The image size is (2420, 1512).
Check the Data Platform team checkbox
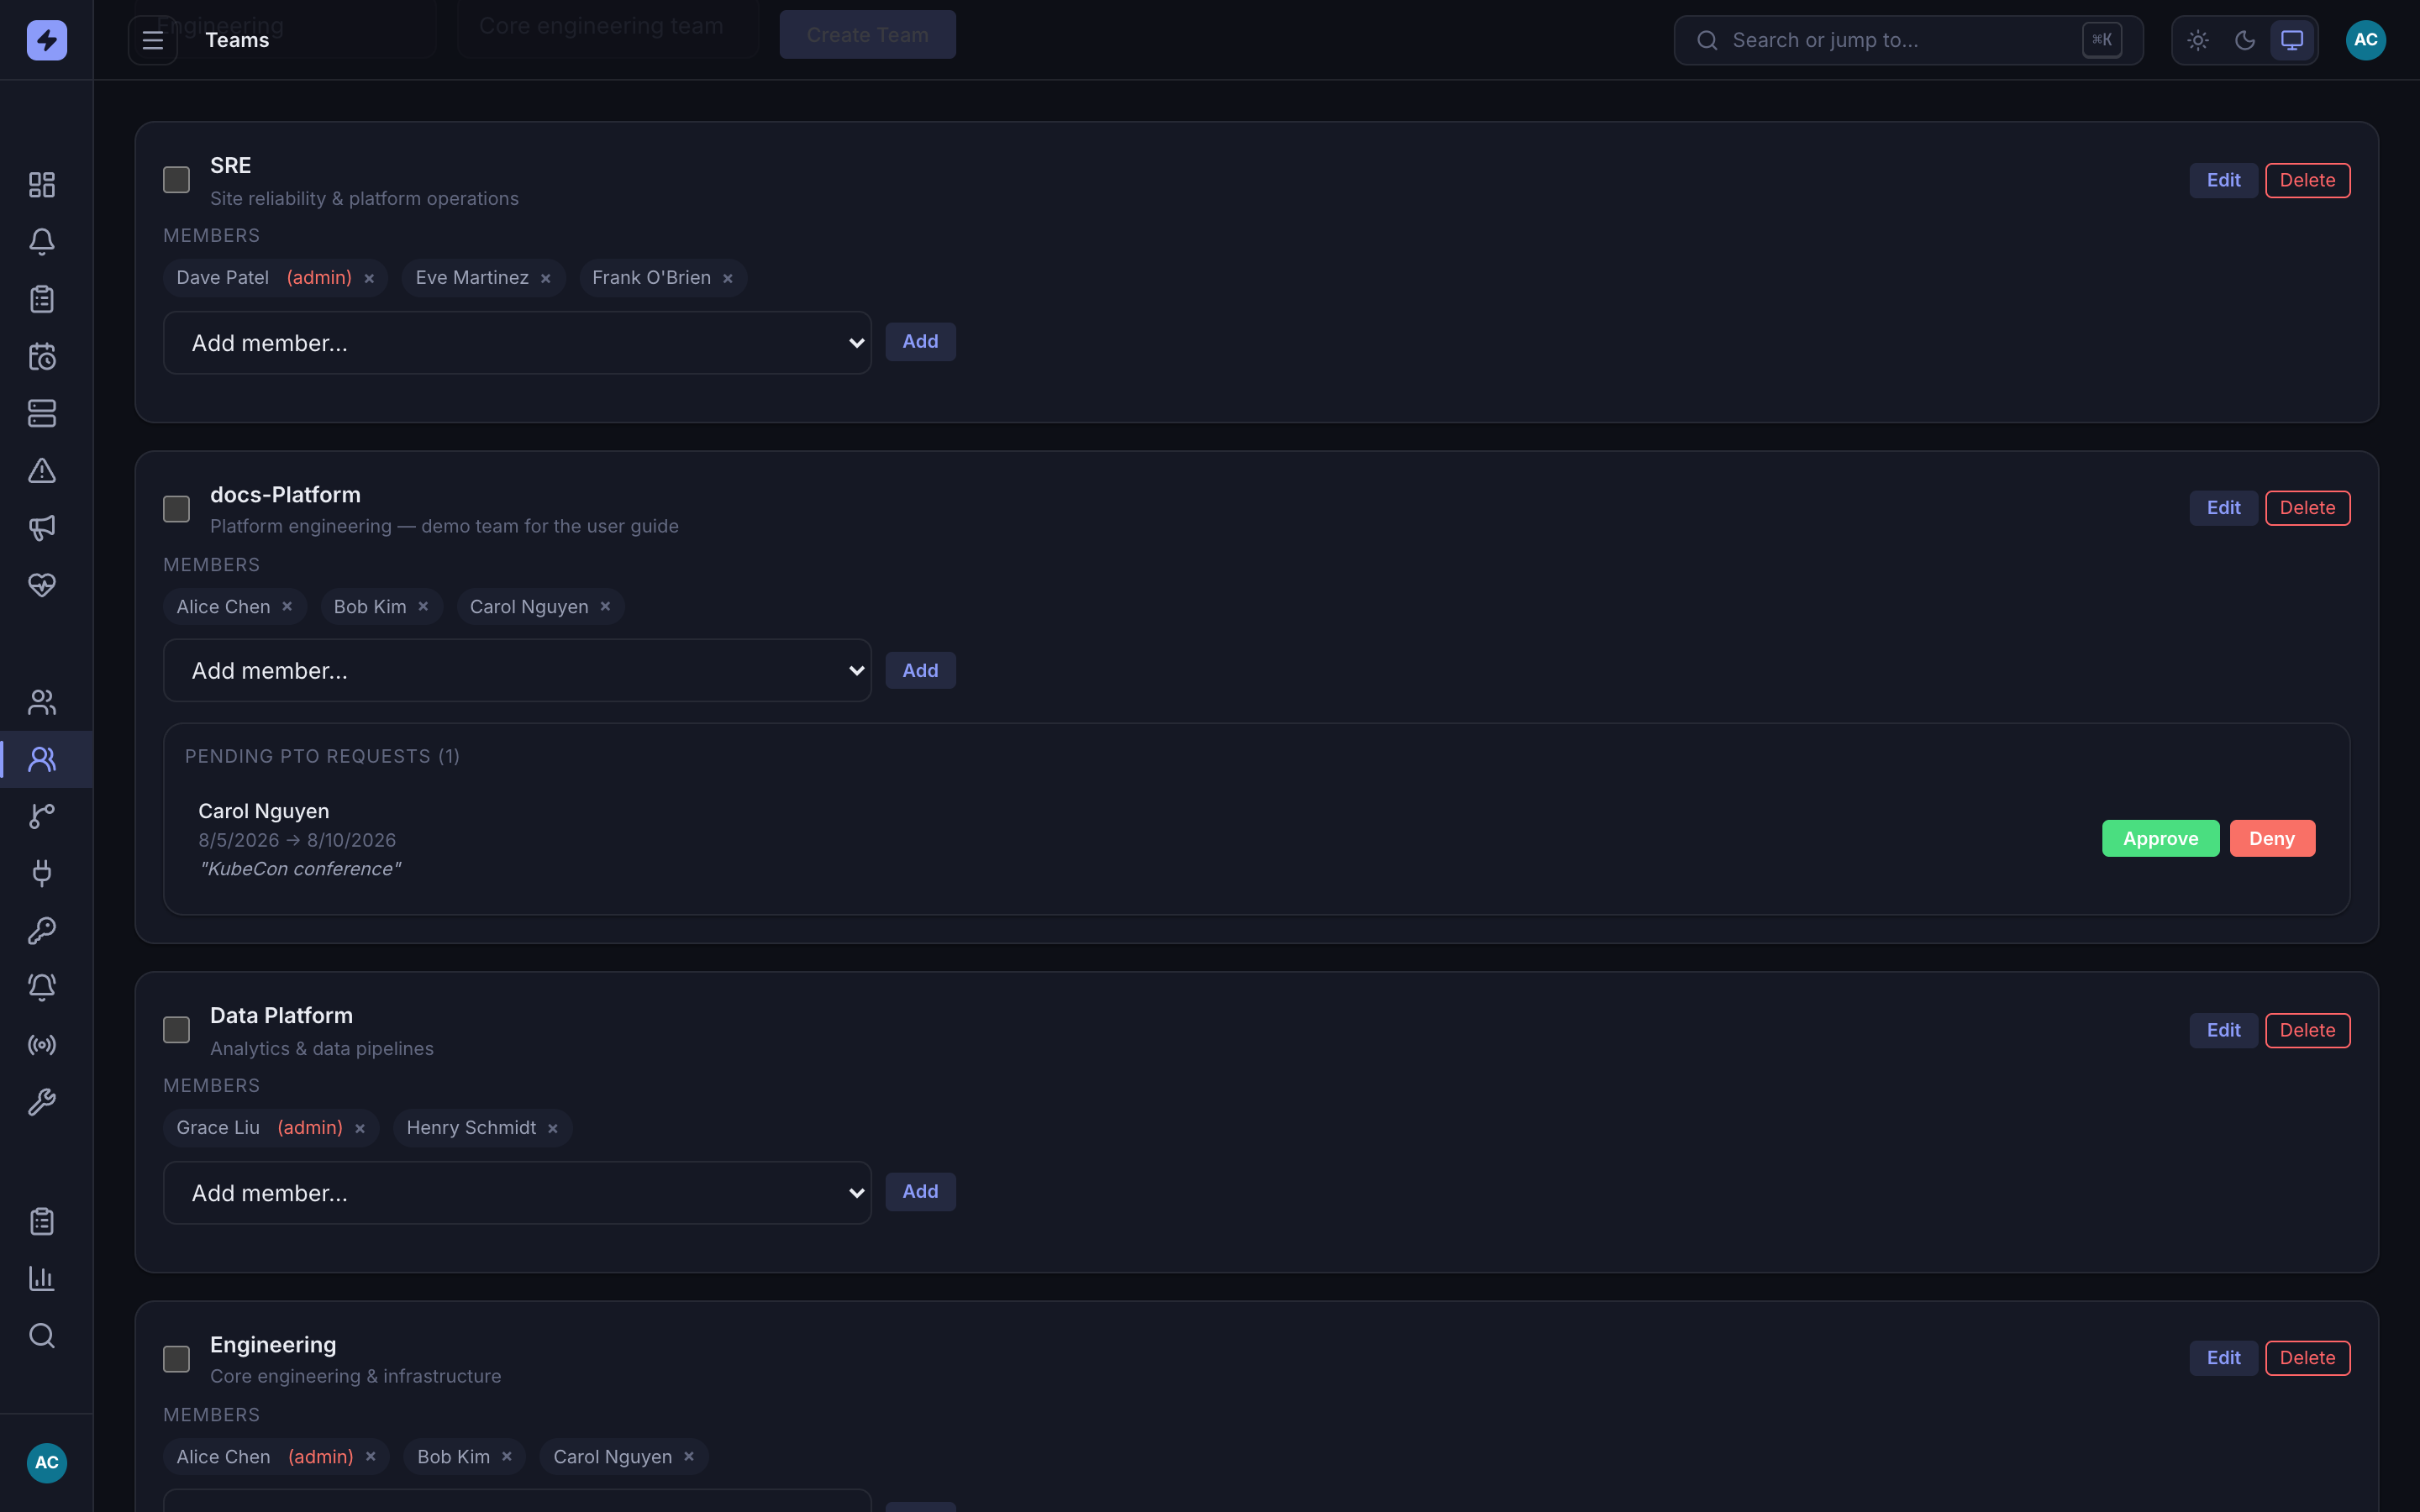click(176, 1030)
